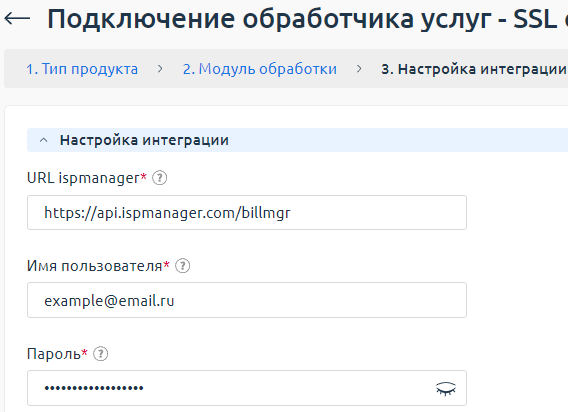Image resolution: width=568 pixels, height=412 pixels.
Task: Collapse the Настройка интеграции section chevron
Action: point(43,140)
